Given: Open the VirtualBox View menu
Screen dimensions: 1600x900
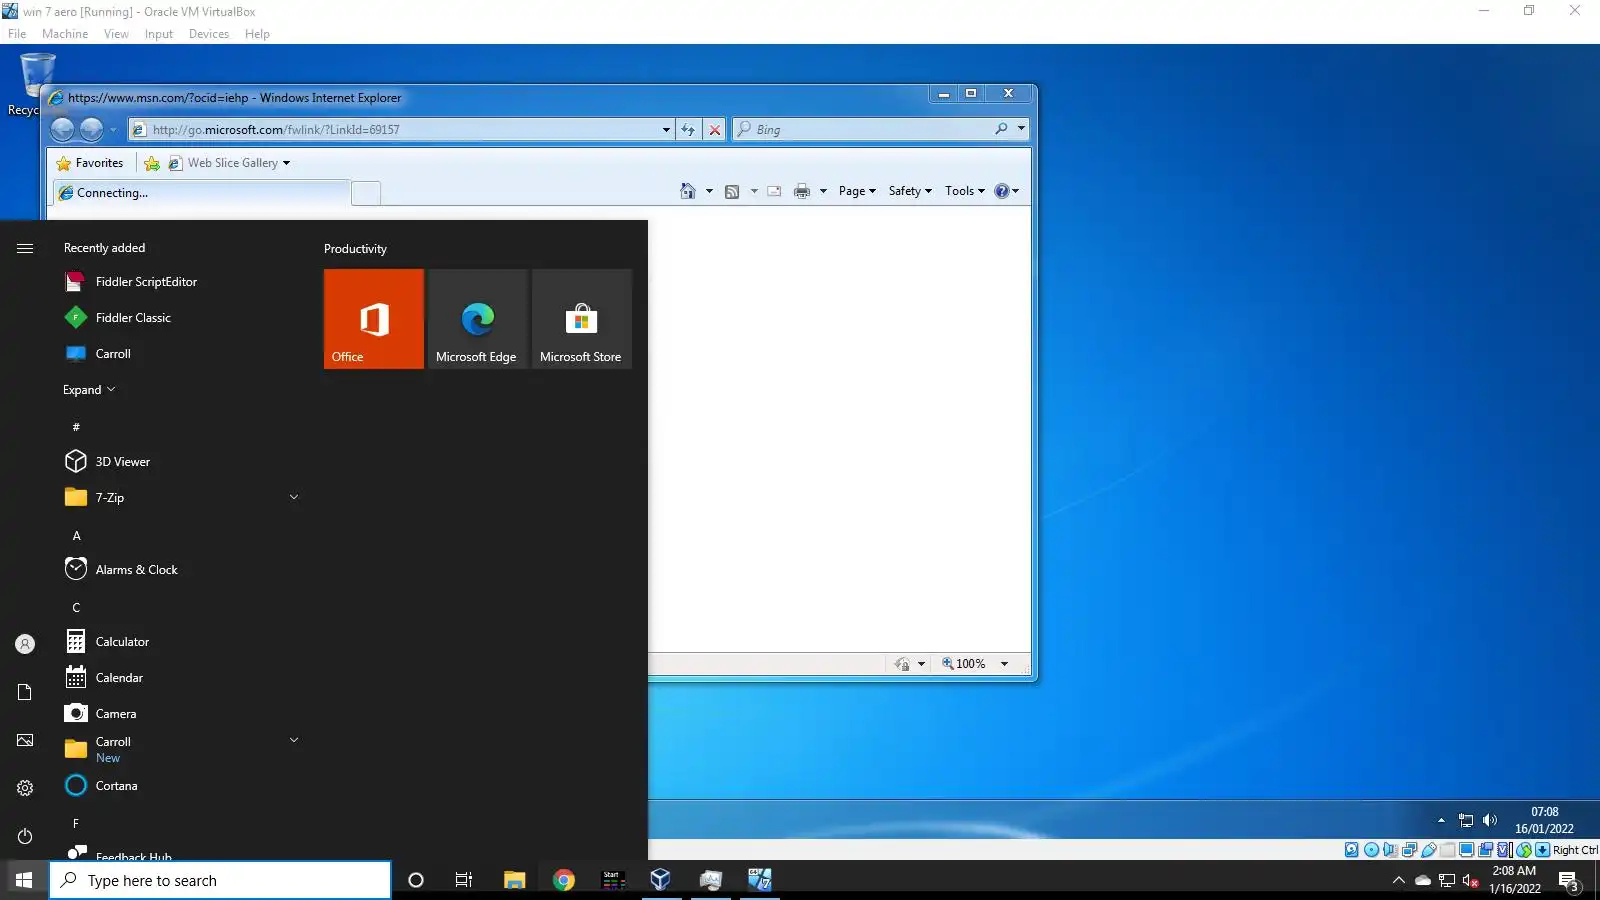Looking at the screenshot, I should [116, 34].
